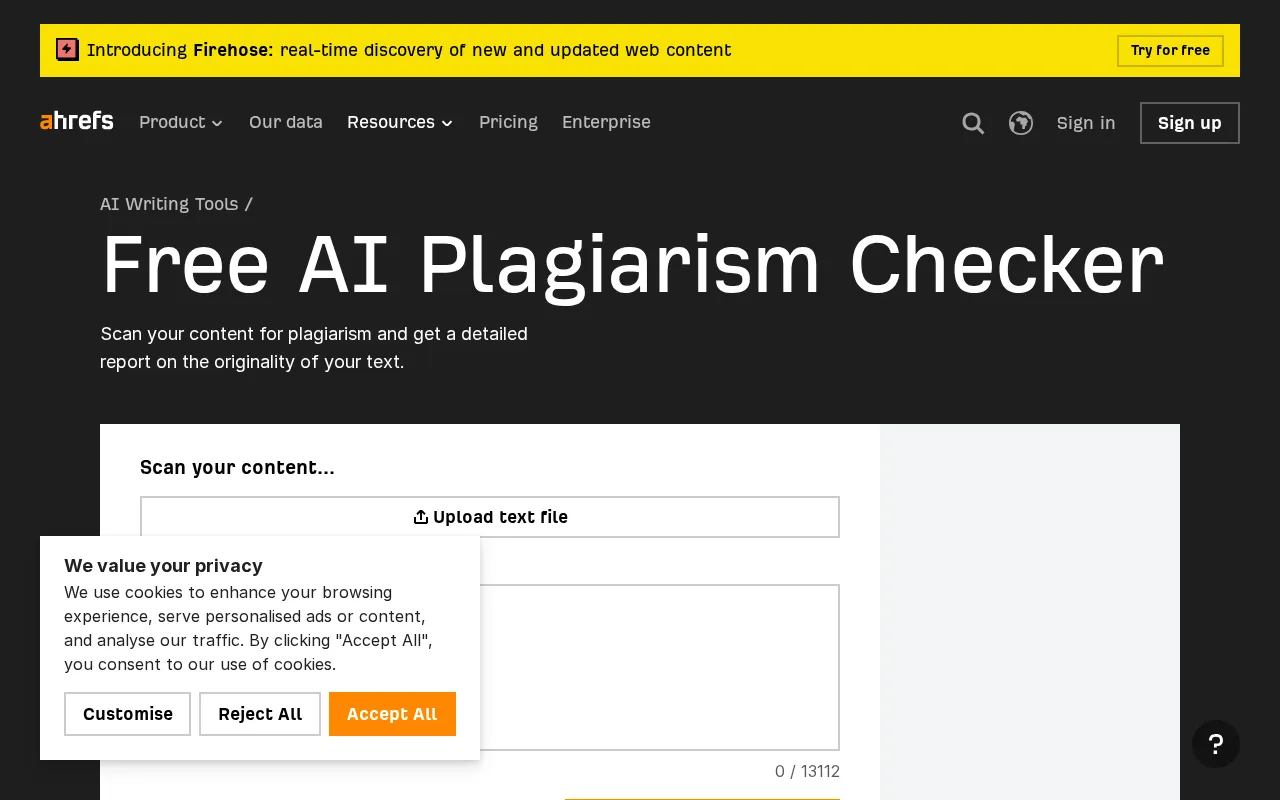
Task: Go to Our data page
Action: click(286, 122)
